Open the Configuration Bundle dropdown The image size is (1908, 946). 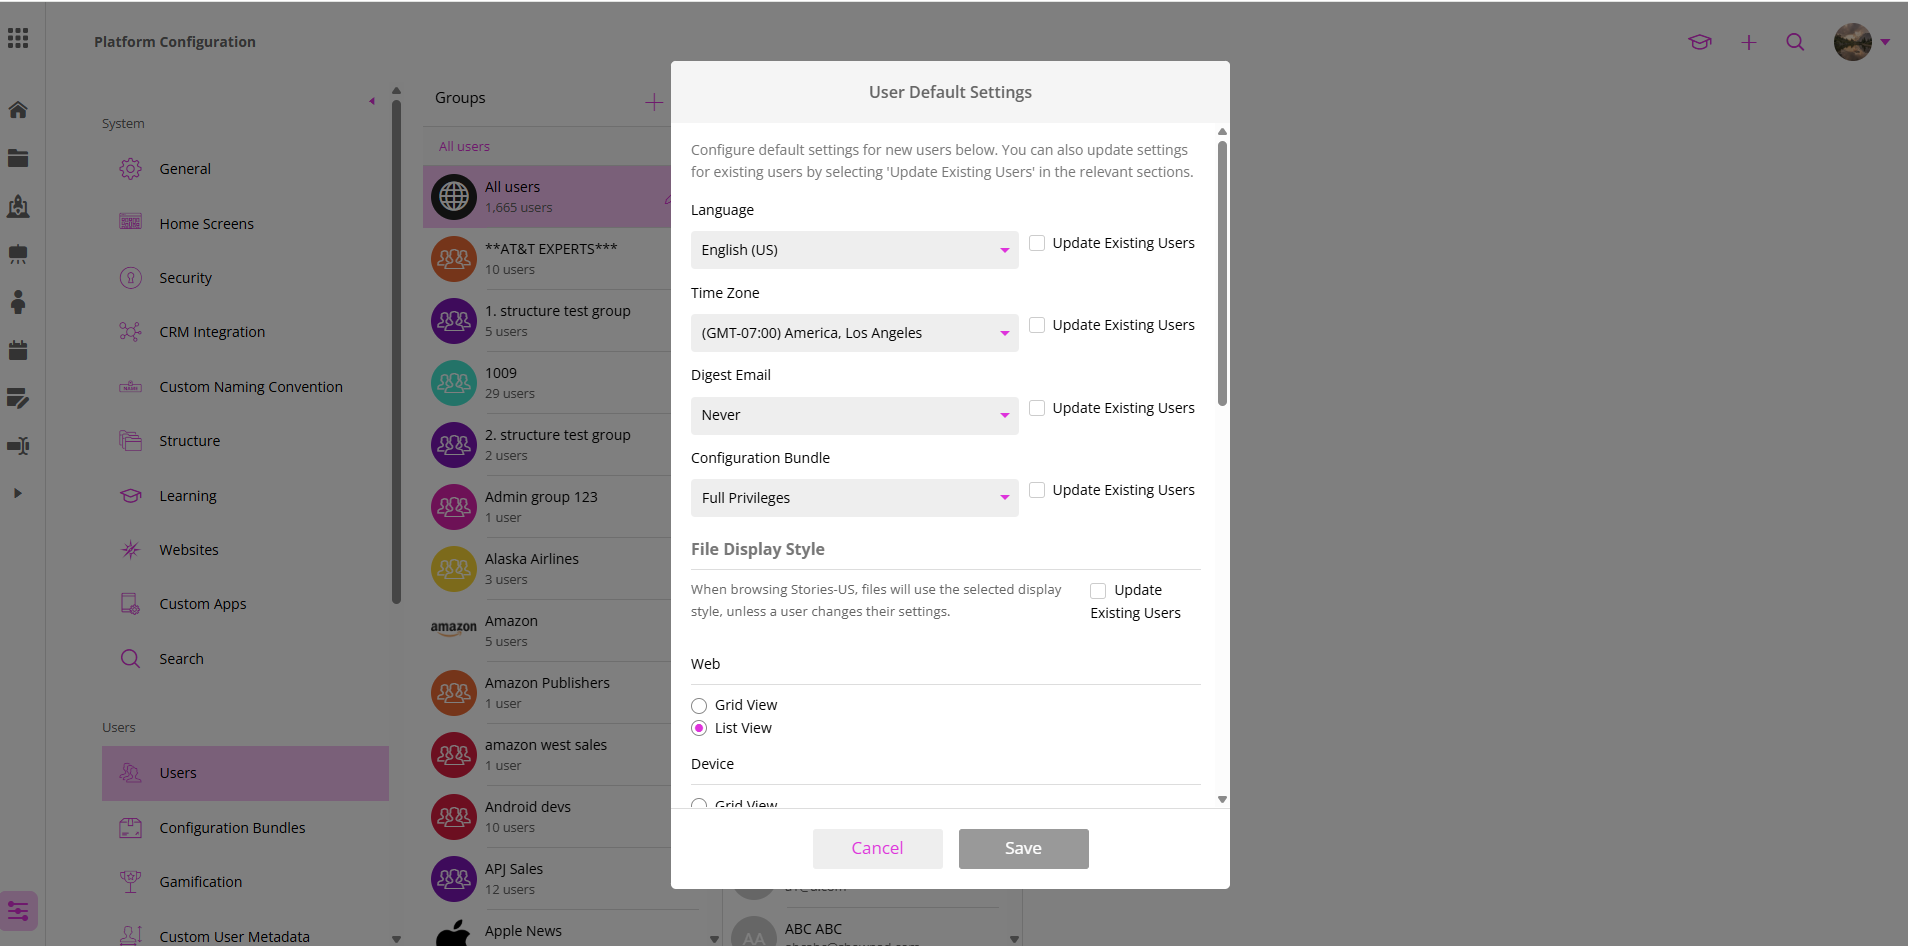(x=855, y=498)
